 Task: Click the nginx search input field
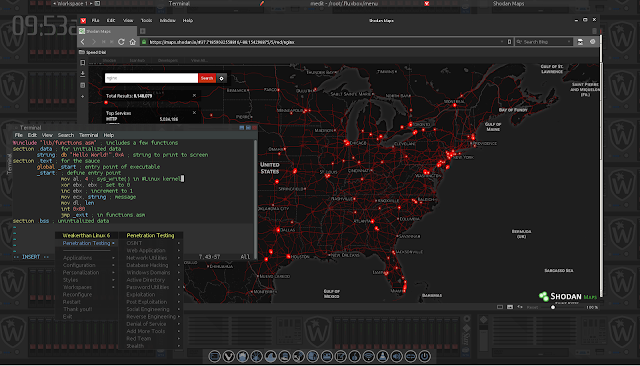pos(151,78)
